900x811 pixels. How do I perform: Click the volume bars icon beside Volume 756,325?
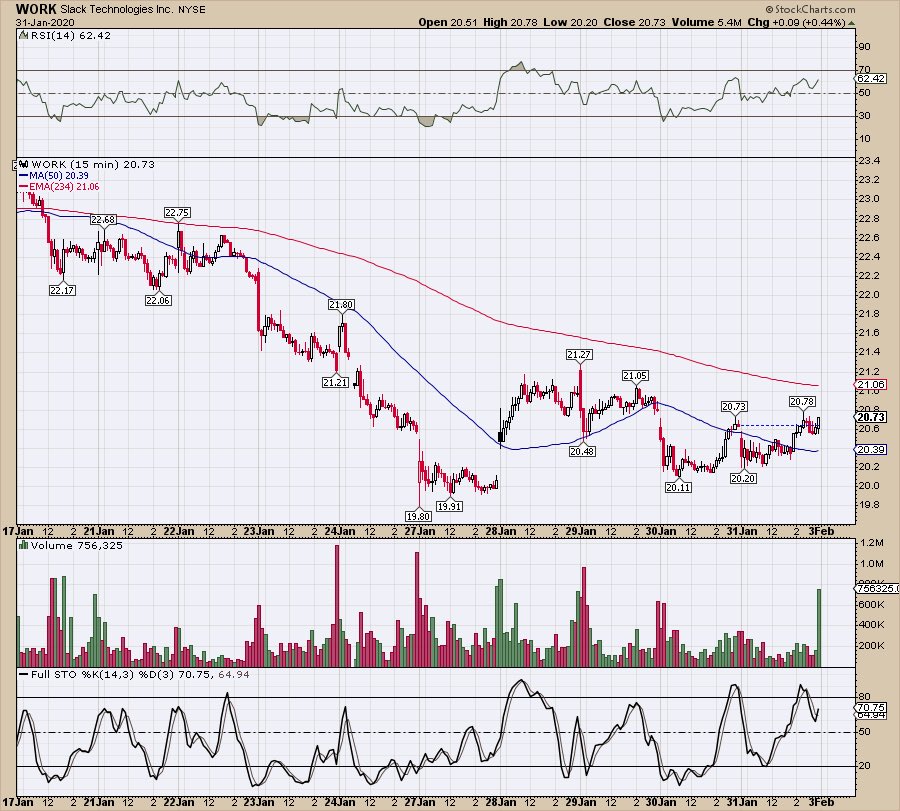(24, 545)
